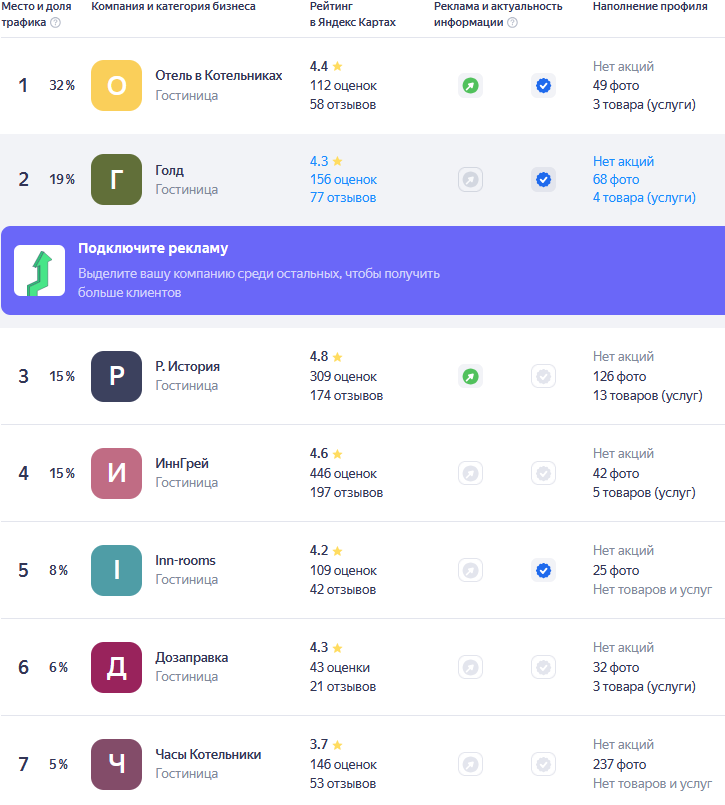Click the help icon next to 'доля трафика'

55,23
